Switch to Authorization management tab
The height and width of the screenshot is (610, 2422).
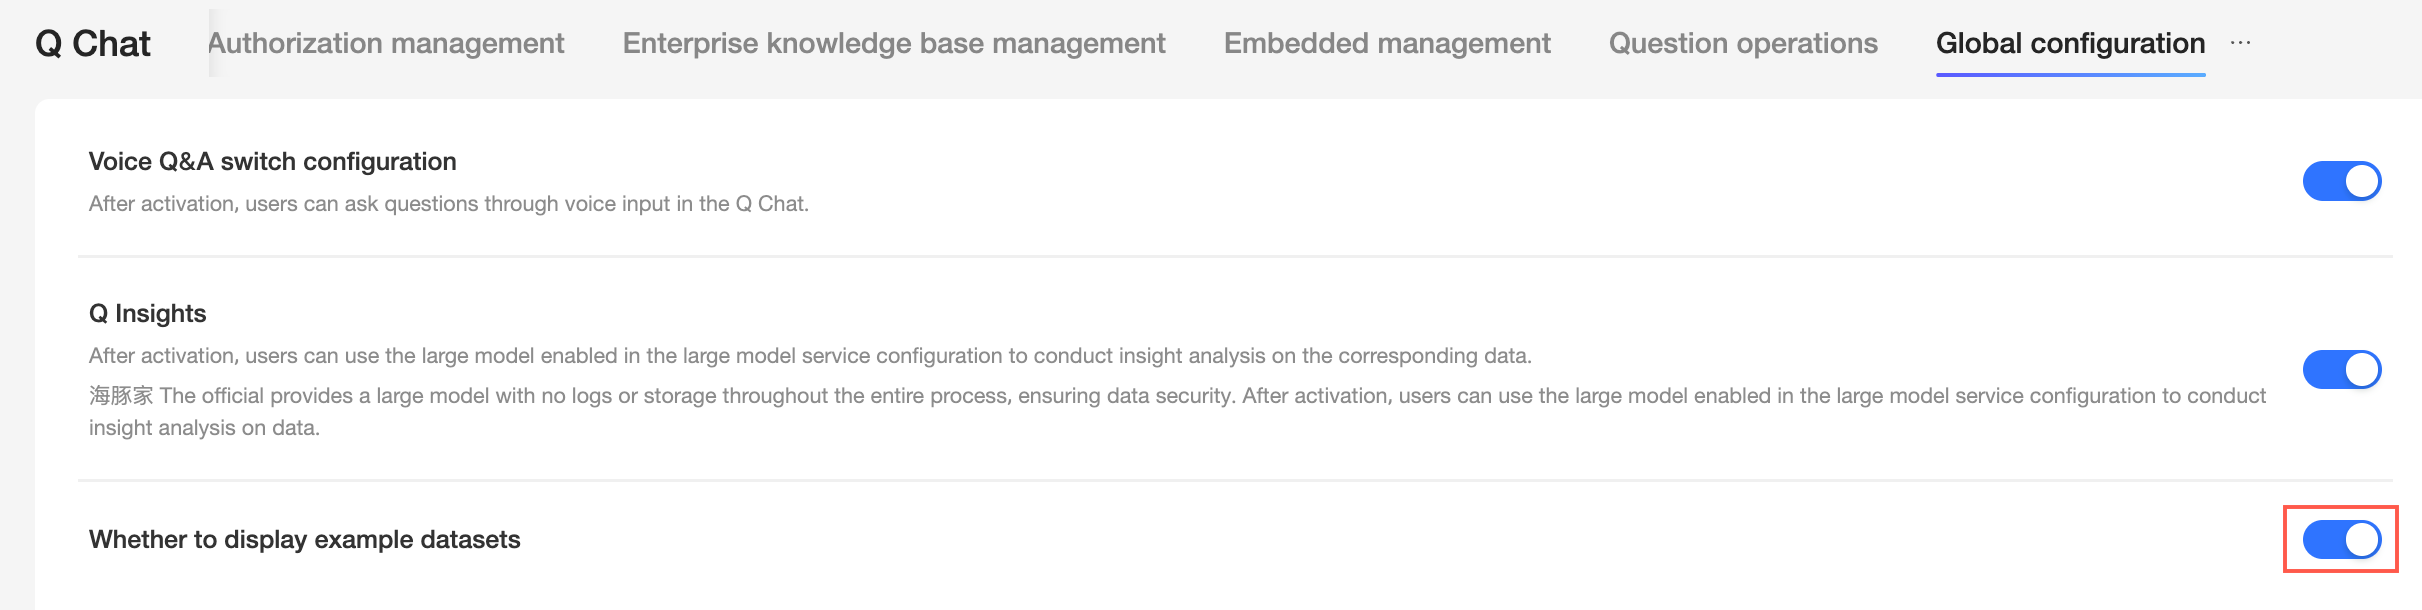pyautogui.click(x=386, y=43)
